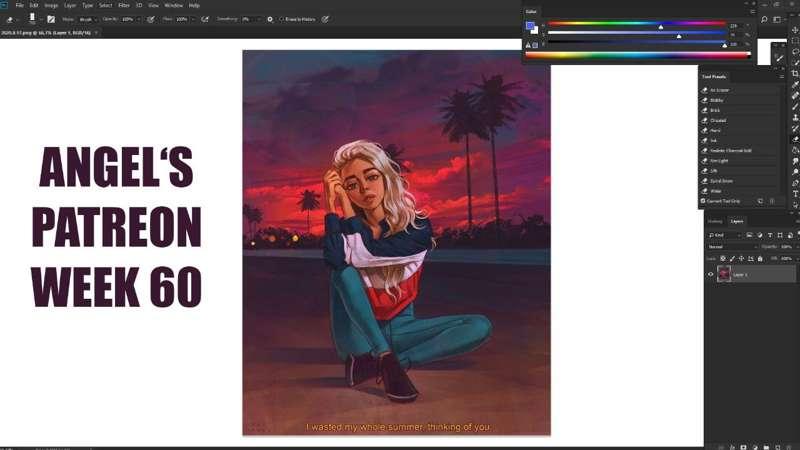The width and height of the screenshot is (800, 450).
Task: Select the Water eraser preset
Action: tap(740, 191)
